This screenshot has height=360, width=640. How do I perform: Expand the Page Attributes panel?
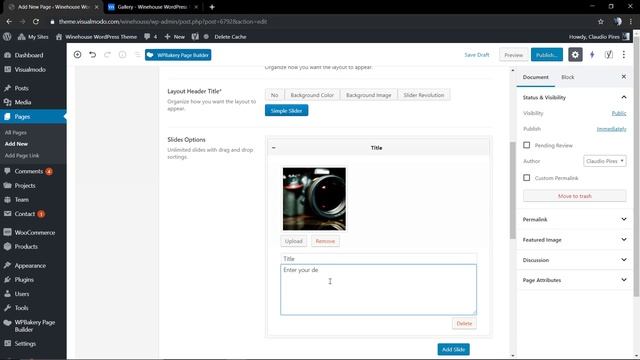[574, 280]
